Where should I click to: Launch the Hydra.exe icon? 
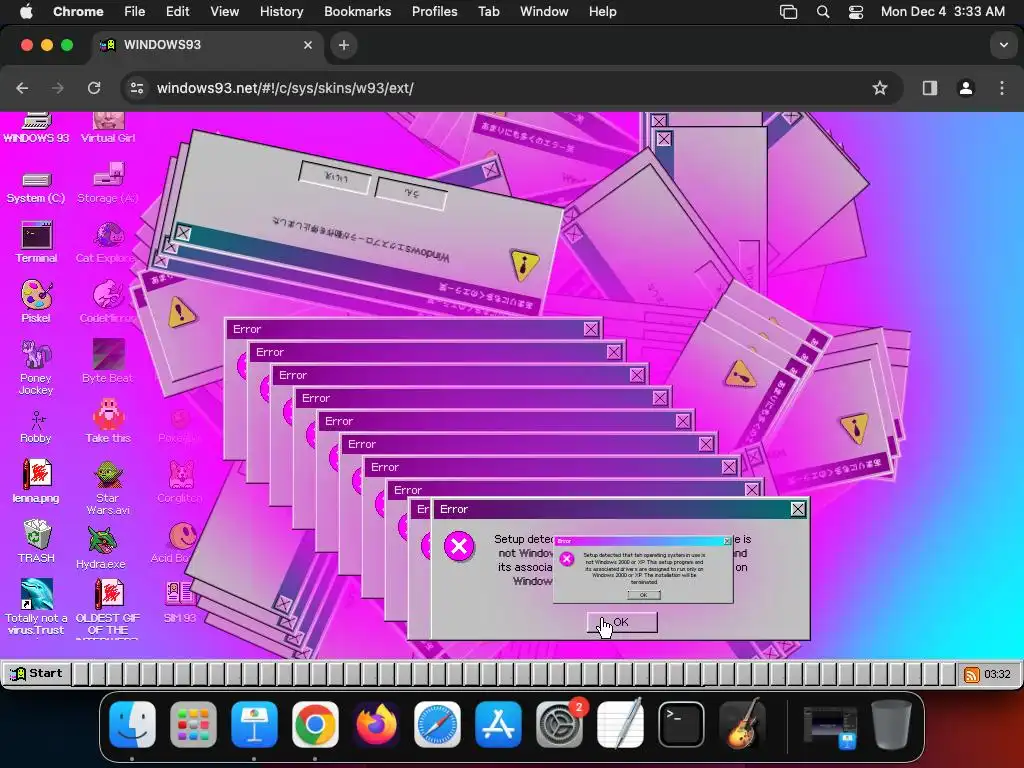pos(101,547)
